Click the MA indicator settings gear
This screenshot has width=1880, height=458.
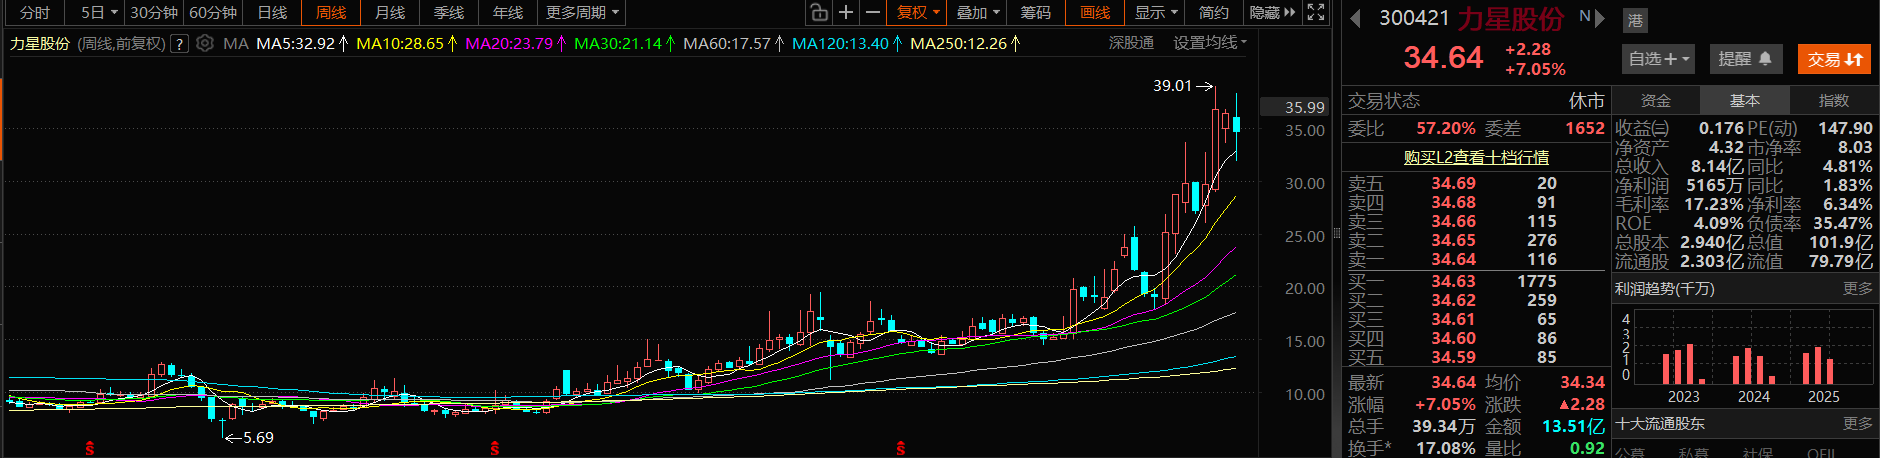pyautogui.click(x=205, y=43)
